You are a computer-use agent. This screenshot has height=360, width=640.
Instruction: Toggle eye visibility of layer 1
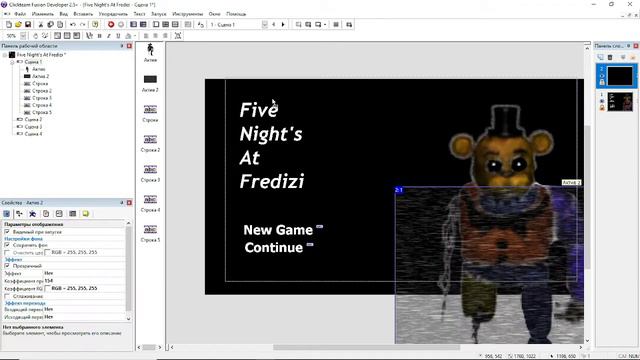point(602,101)
